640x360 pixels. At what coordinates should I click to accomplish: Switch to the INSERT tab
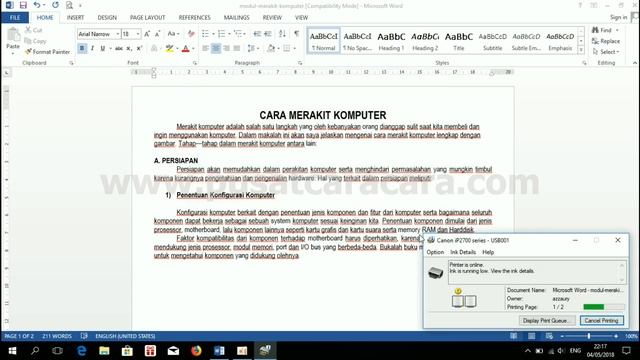(76, 18)
